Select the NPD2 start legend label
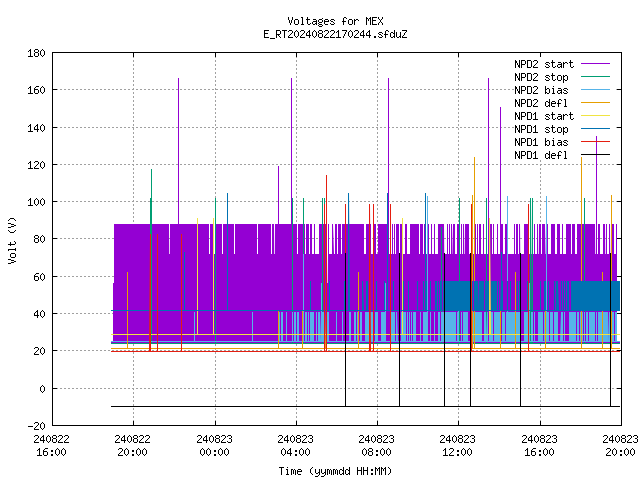The image size is (640, 480). 544,64
